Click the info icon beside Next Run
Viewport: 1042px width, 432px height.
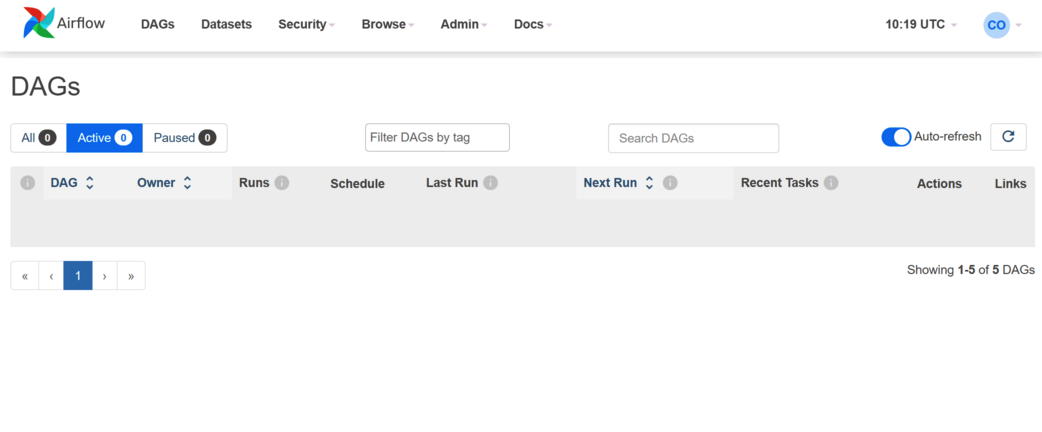[670, 183]
